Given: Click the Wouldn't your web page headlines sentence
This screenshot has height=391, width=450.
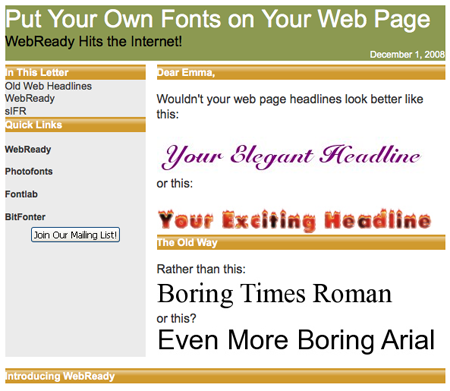Looking at the screenshot, I should click(x=290, y=106).
